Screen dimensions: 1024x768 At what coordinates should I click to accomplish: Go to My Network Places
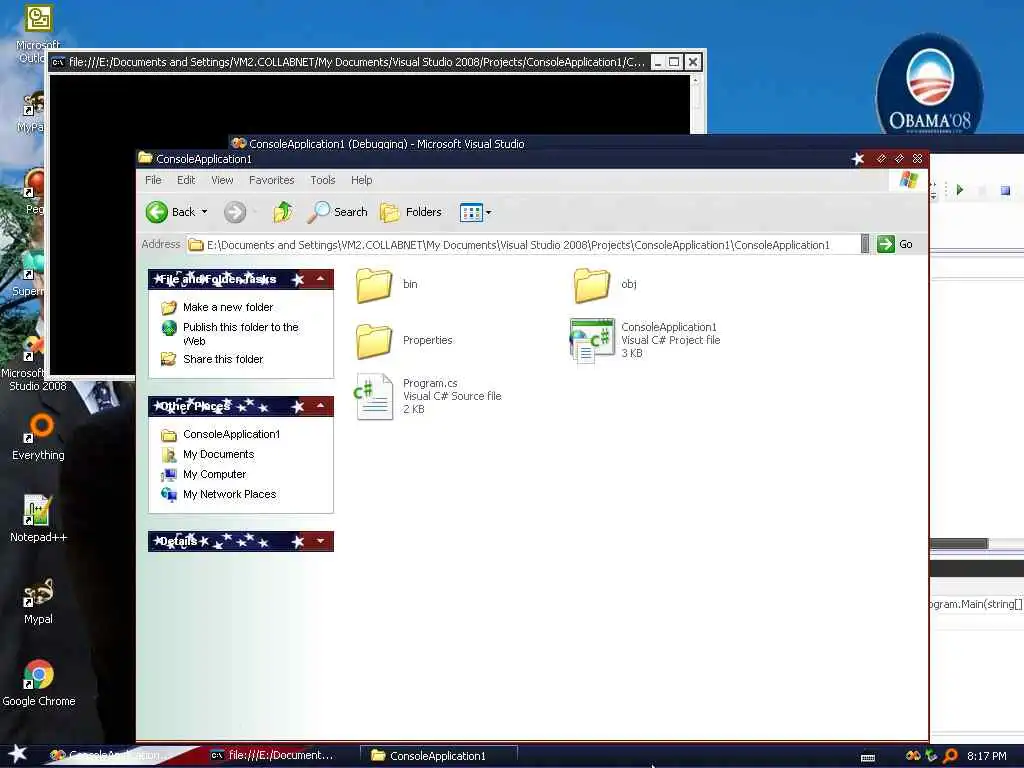click(229, 494)
